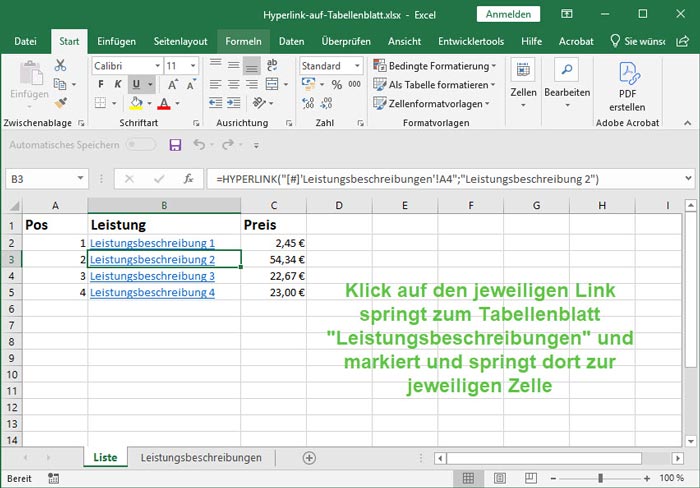
Task: Align text to top of cell
Action: click(216, 65)
